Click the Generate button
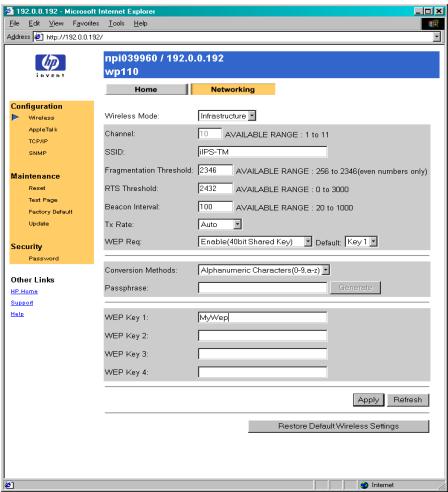This screenshot has height=492, width=448. 355,288
